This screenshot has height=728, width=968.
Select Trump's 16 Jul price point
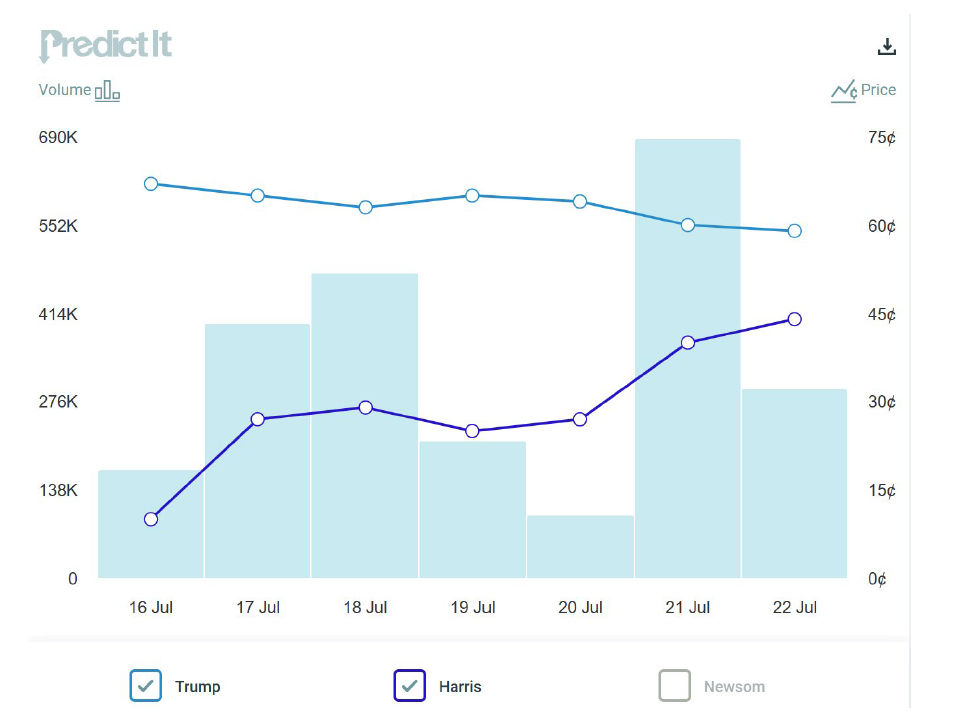pyautogui.click(x=151, y=184)
